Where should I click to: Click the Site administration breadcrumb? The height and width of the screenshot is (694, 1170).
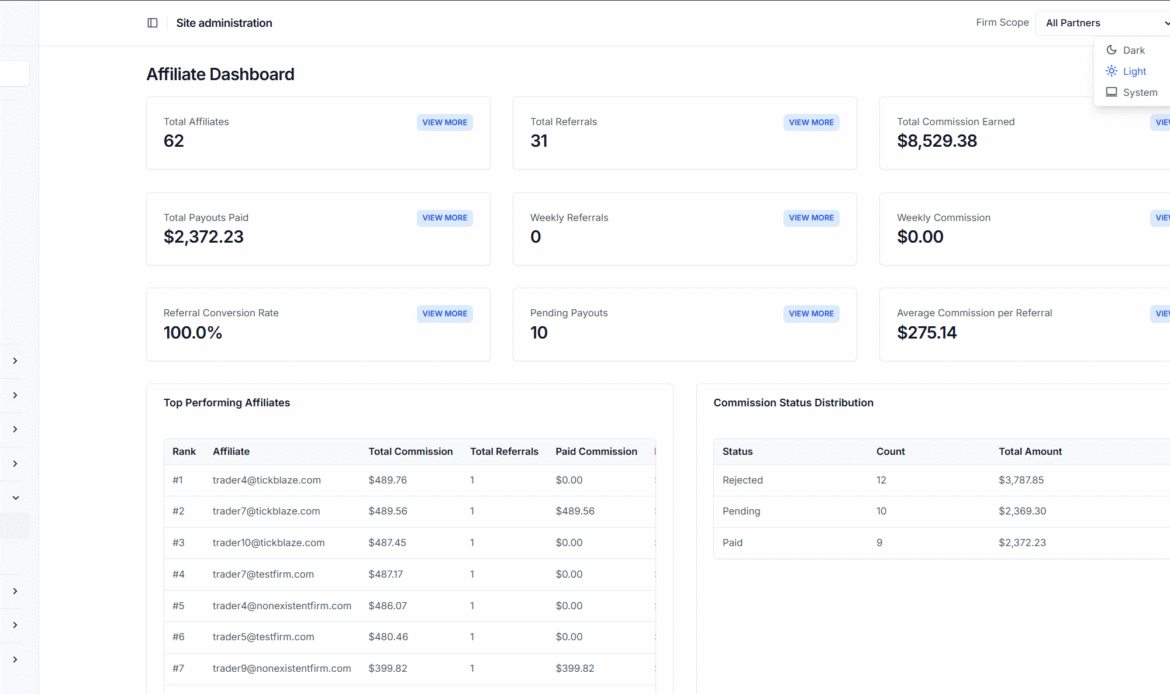click(224, 23)
